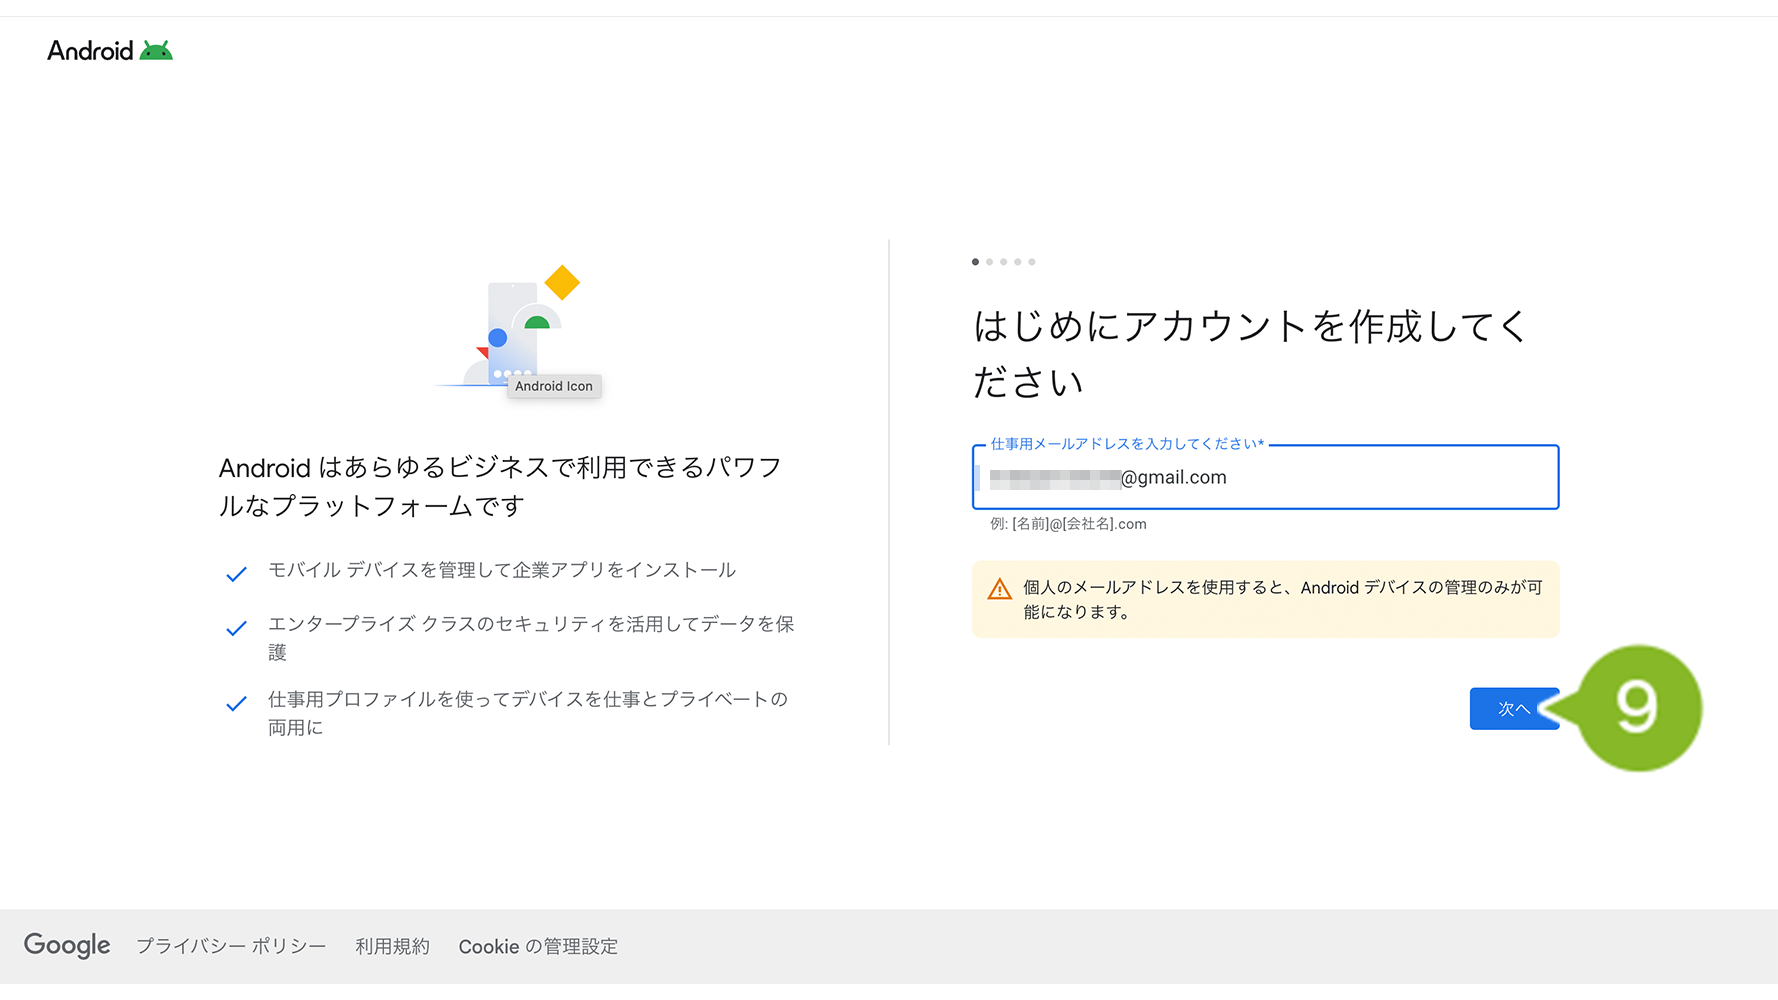Open プライバシー ポリシー link
This screenshot has height=1000, width=1778.
(x=231, y=947)
